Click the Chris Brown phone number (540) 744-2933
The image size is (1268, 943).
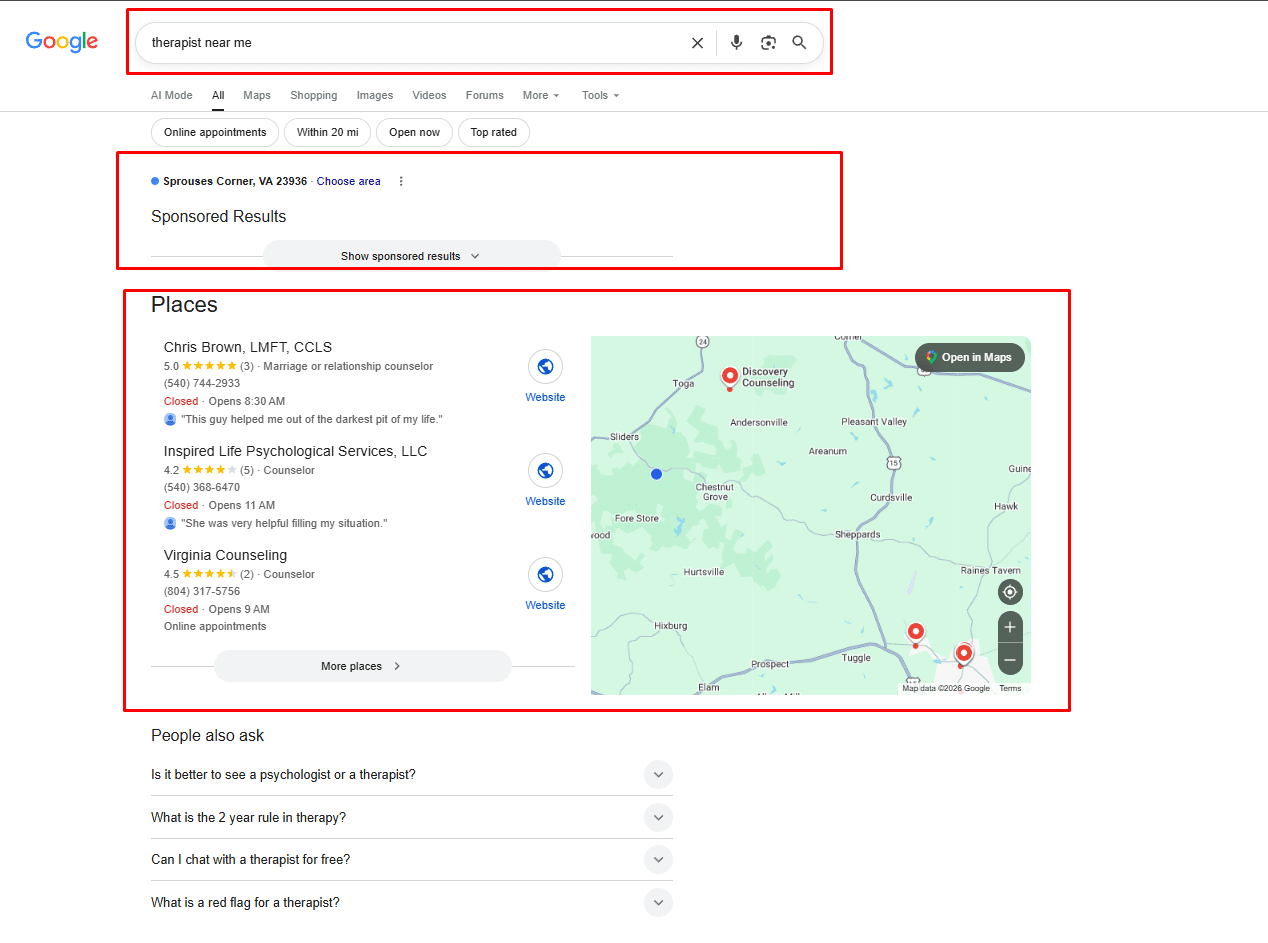(202, 383)
